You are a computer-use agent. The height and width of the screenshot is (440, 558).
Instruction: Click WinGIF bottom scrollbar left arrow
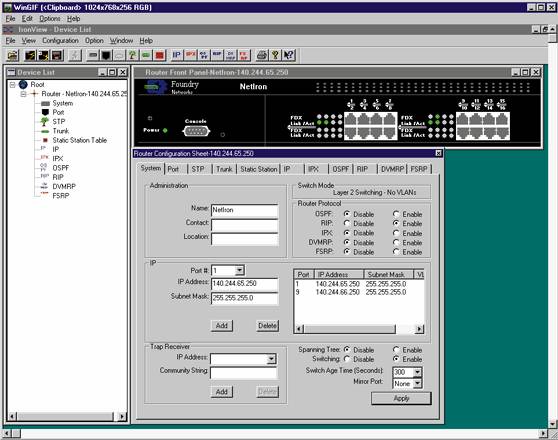(7, 434)
